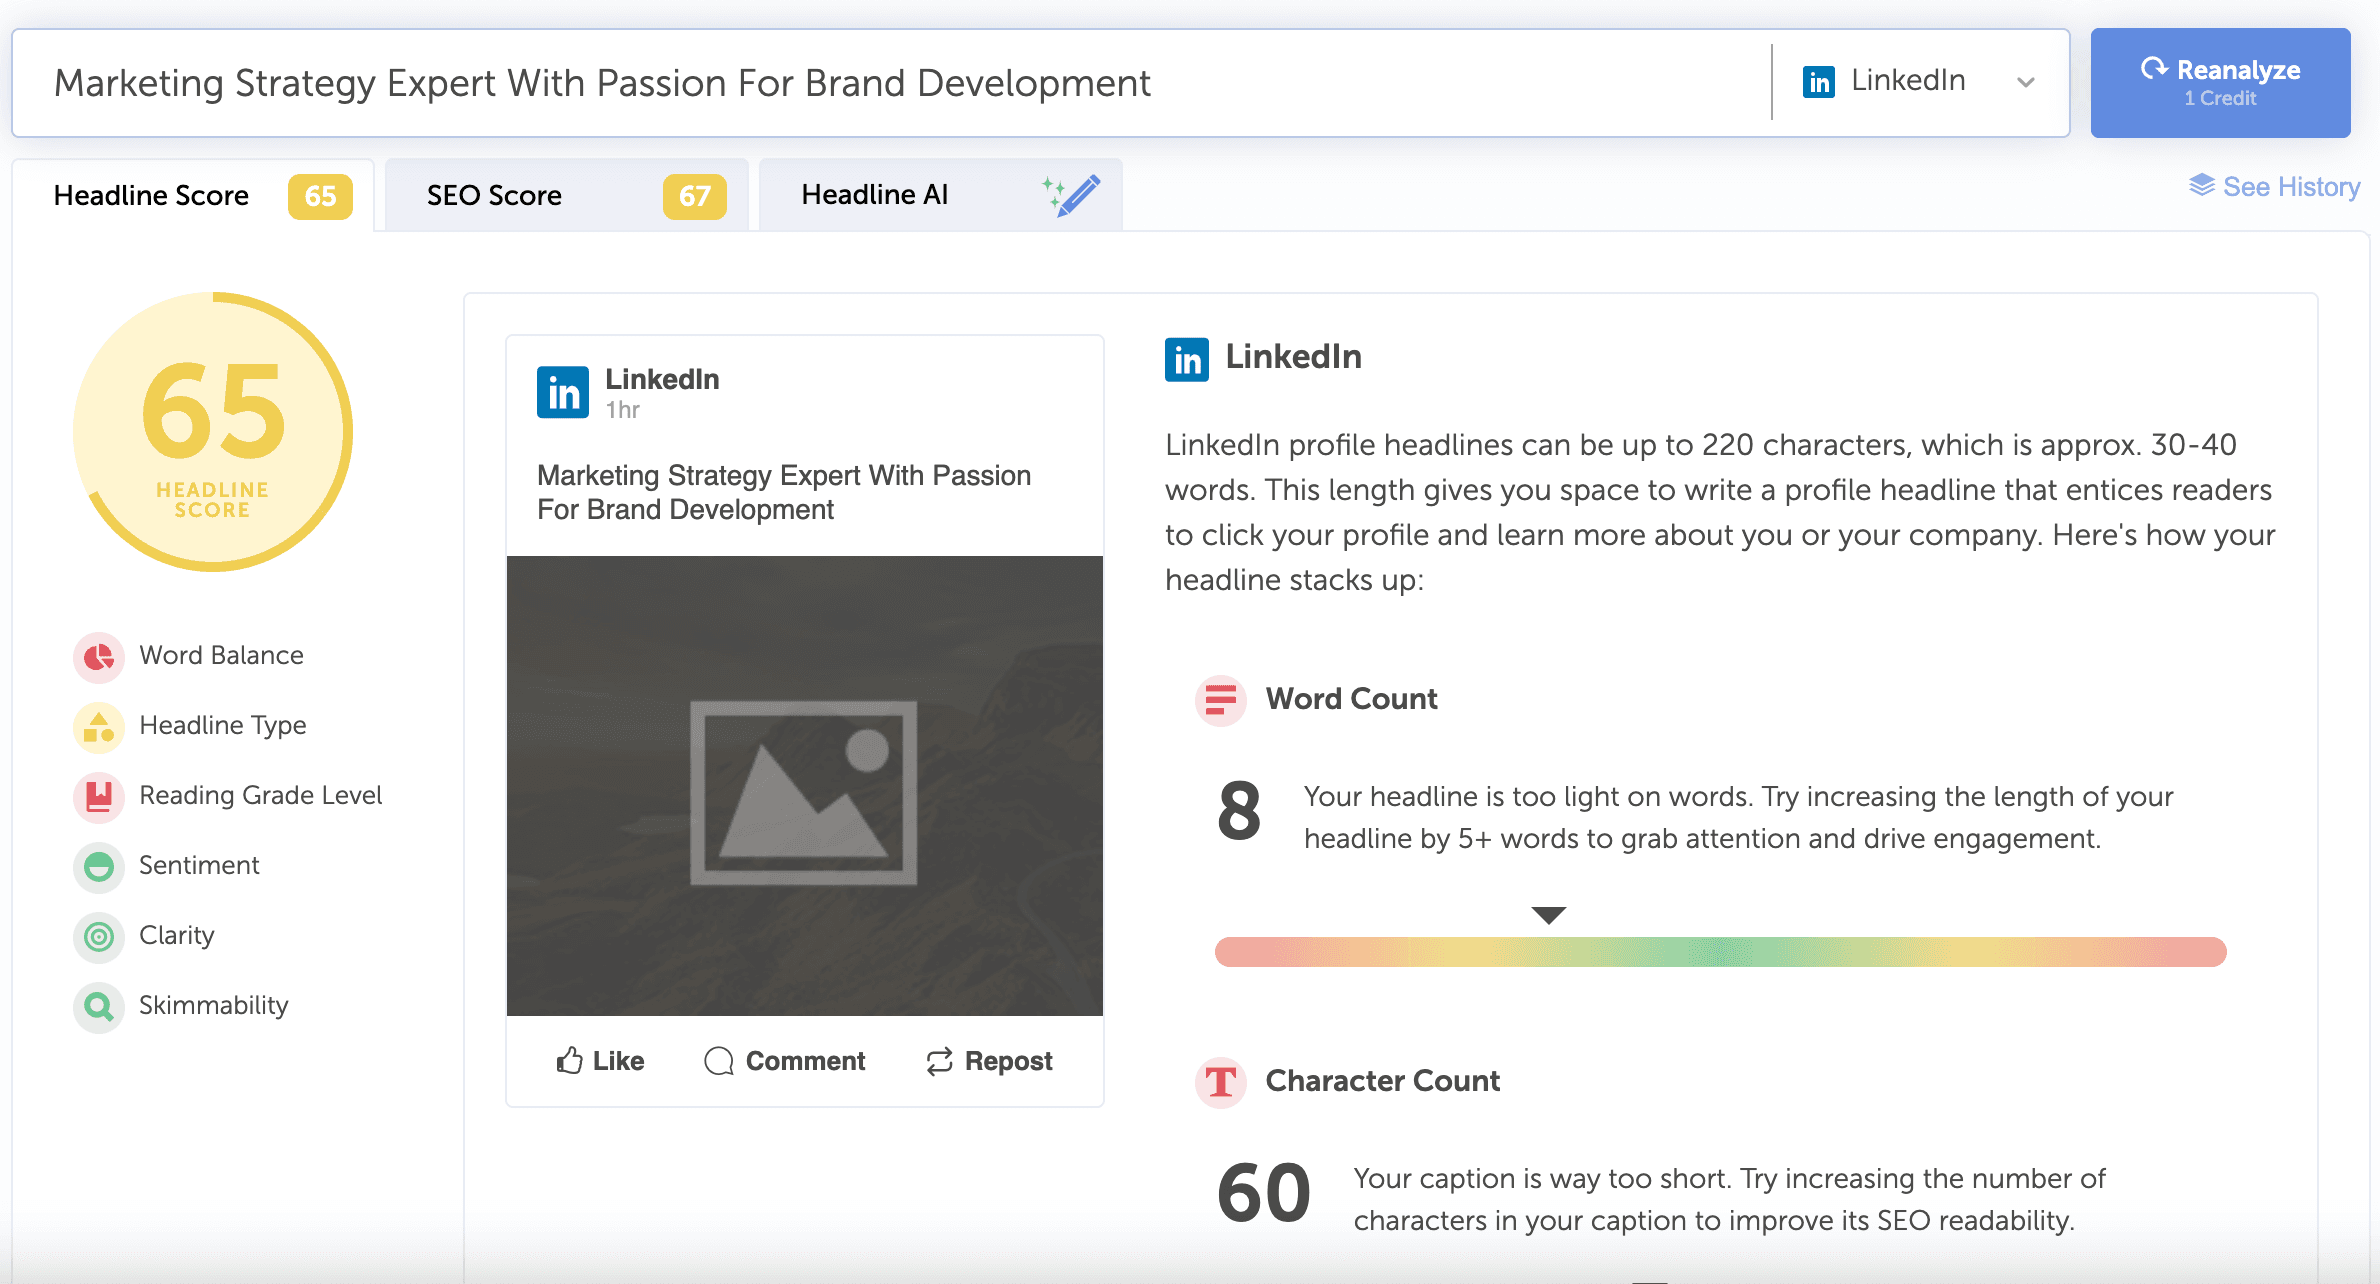
Task: Click the Word Count gradient scale bar
Action: 1720,952
